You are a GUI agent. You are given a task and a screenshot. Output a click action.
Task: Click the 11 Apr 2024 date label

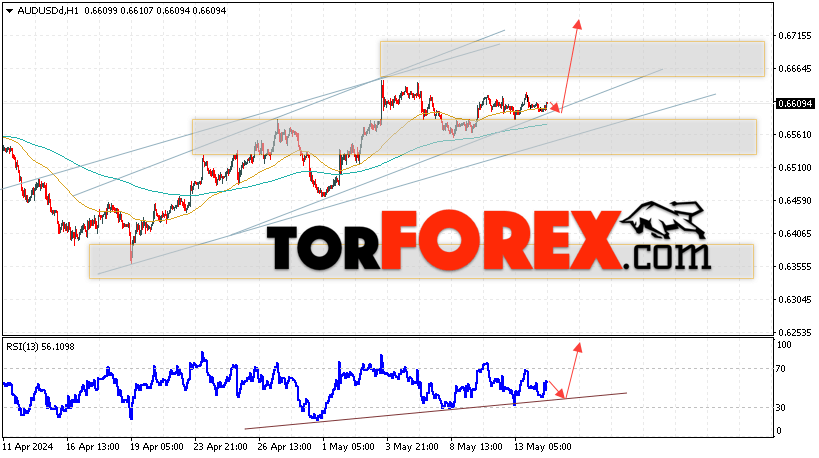pyautogui.click(x=28, y=447)
